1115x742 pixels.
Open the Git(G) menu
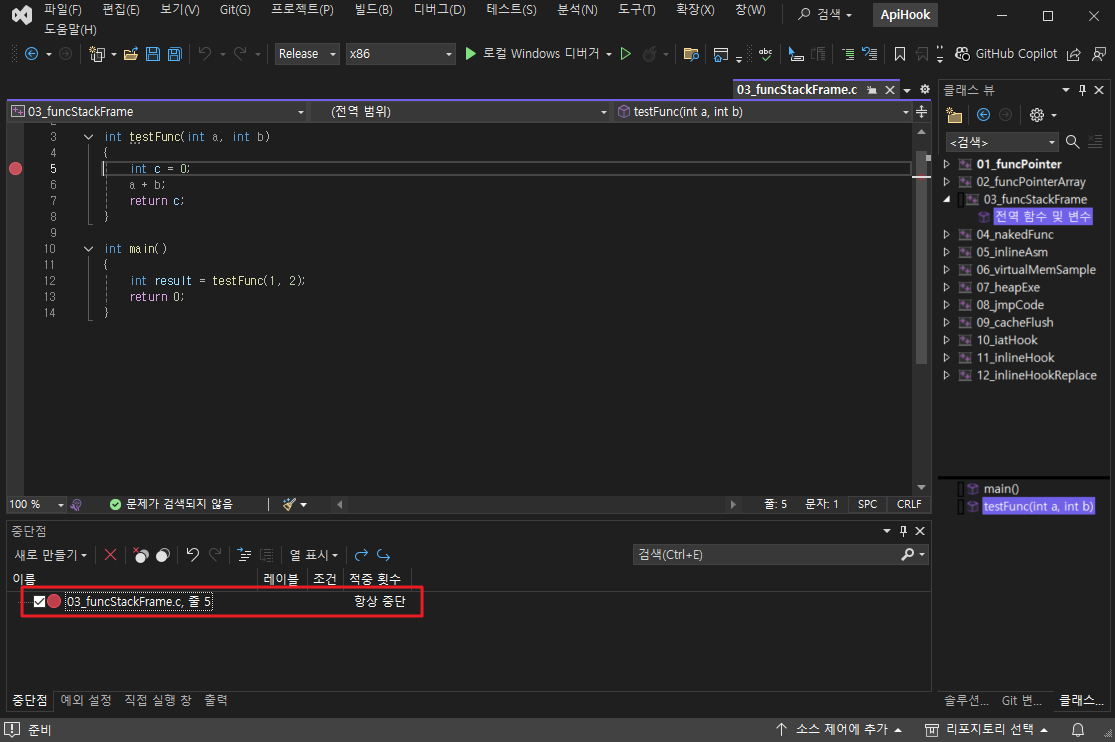click(x=235, y=10)
